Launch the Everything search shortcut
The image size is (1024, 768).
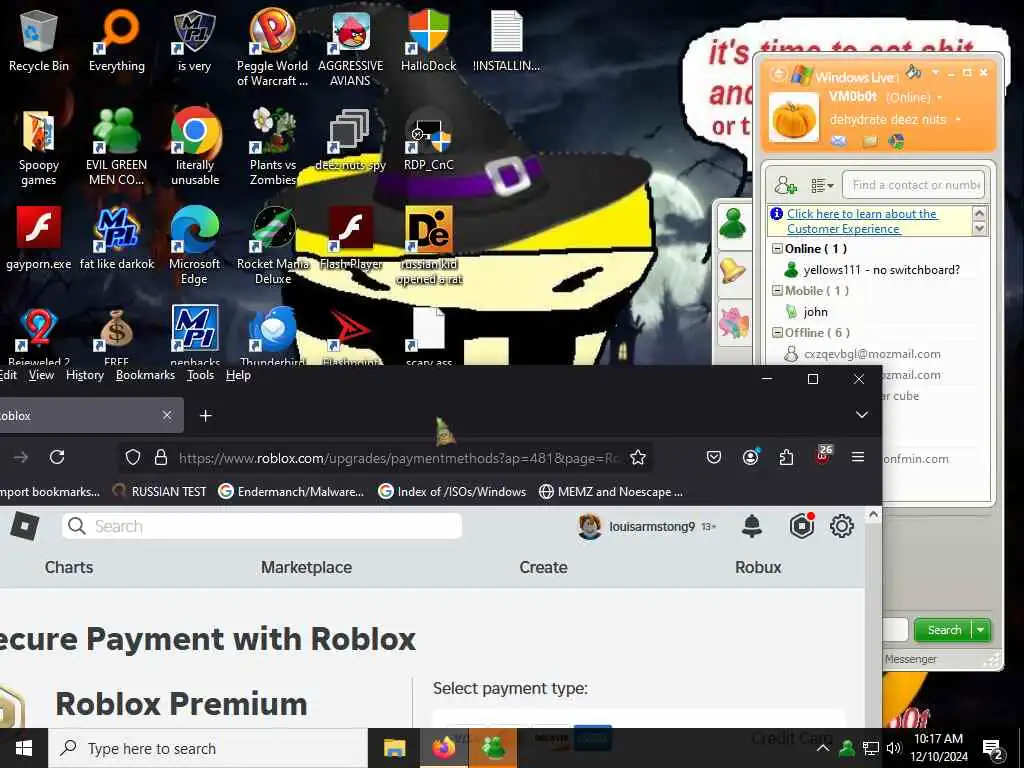tap(117, 40)
